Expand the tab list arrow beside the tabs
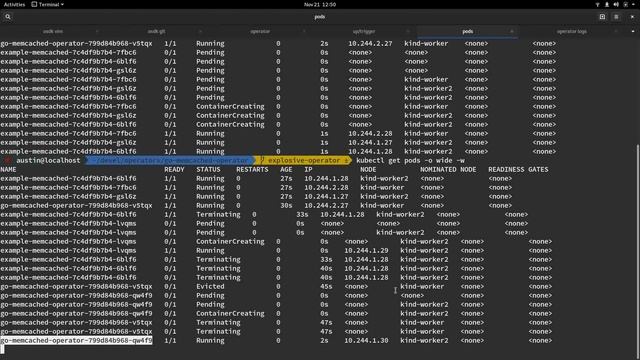 [633, 31]
